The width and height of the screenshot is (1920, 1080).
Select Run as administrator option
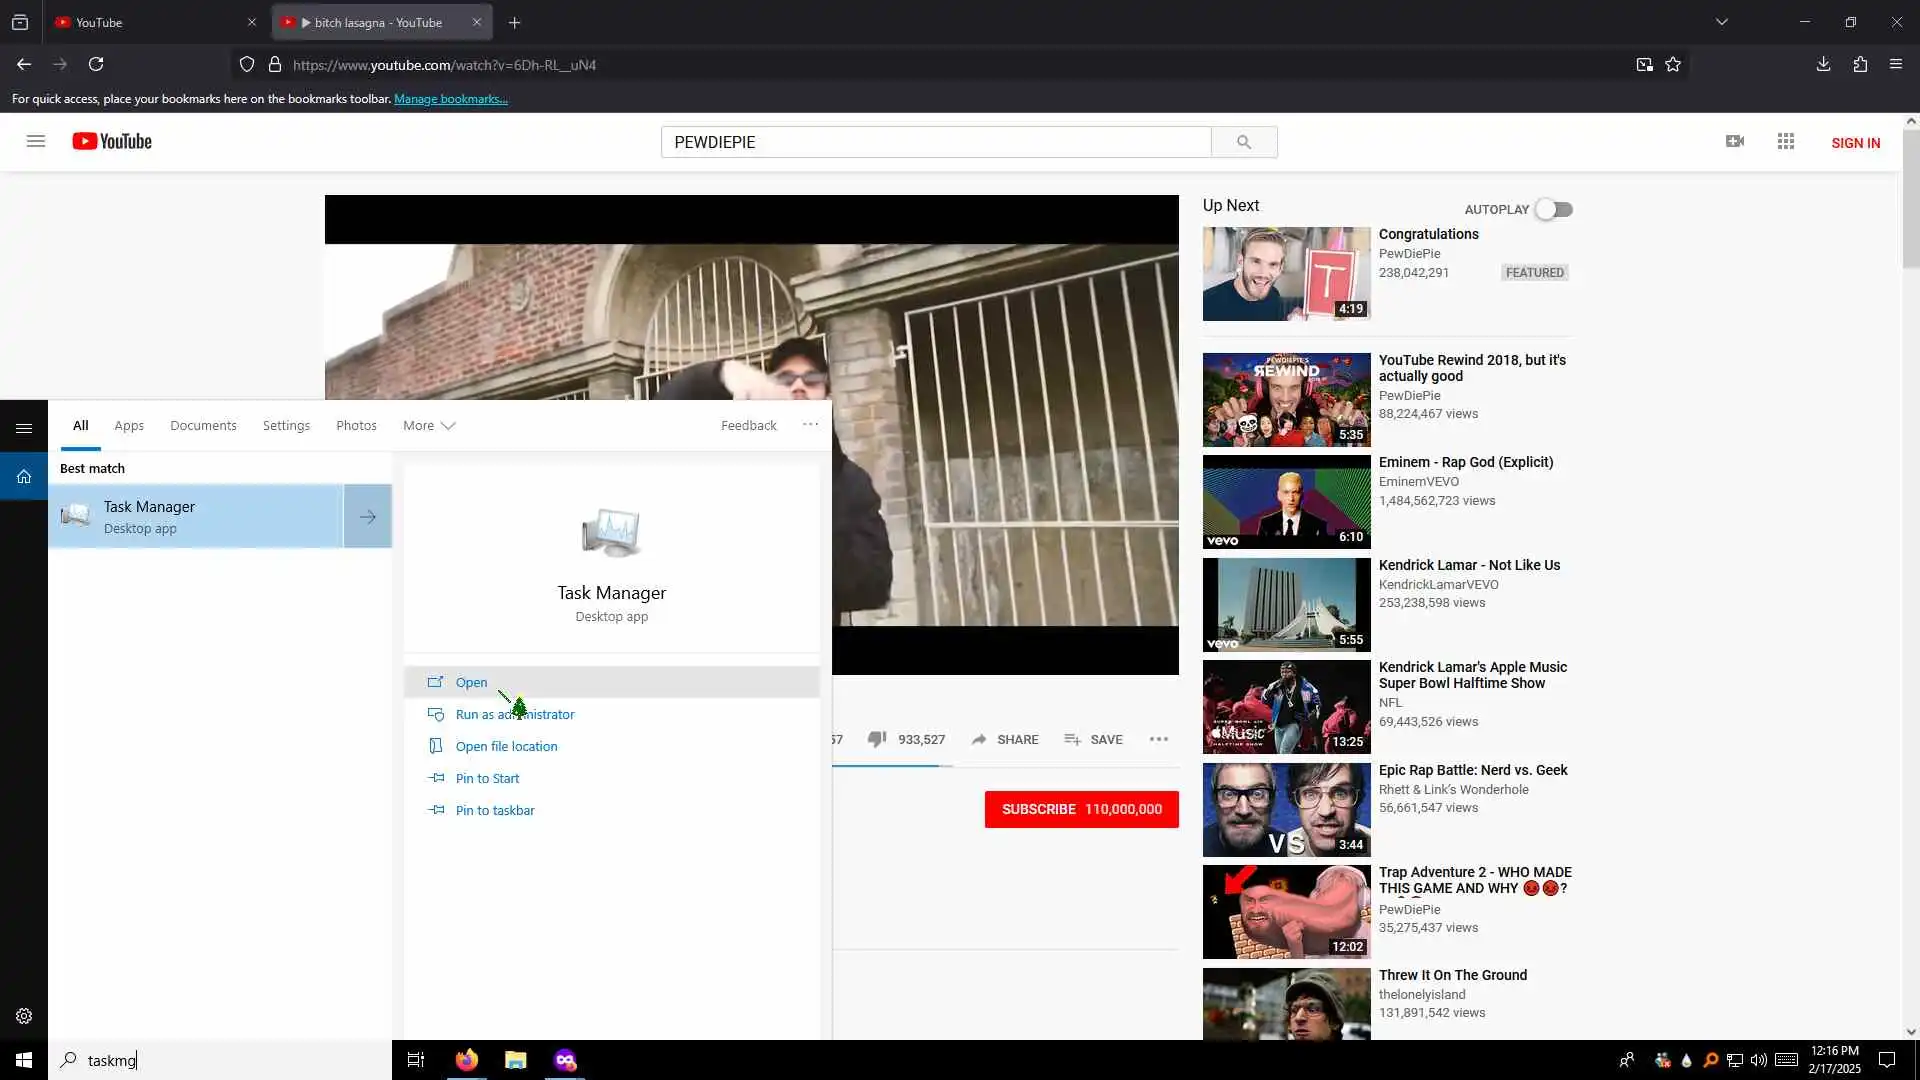pos(514,714)
